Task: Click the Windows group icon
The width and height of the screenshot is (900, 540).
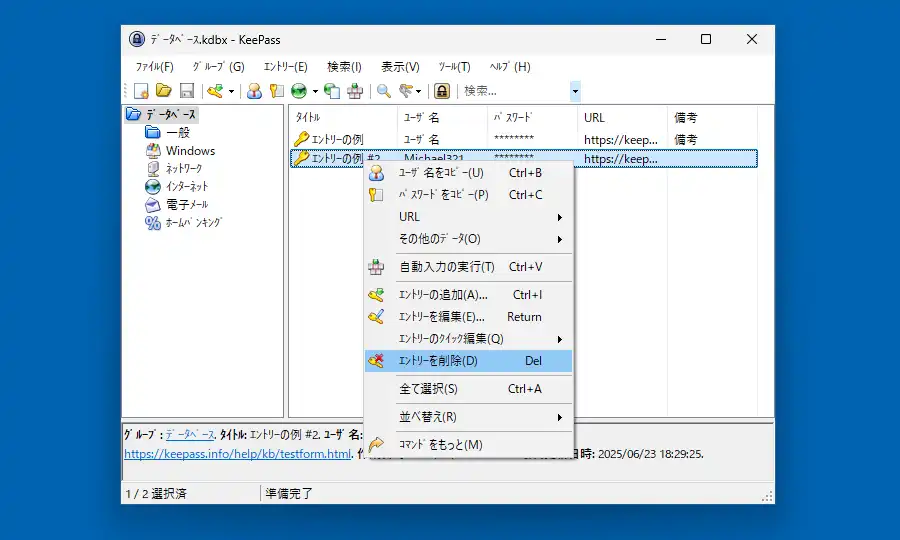Action: 153,150
